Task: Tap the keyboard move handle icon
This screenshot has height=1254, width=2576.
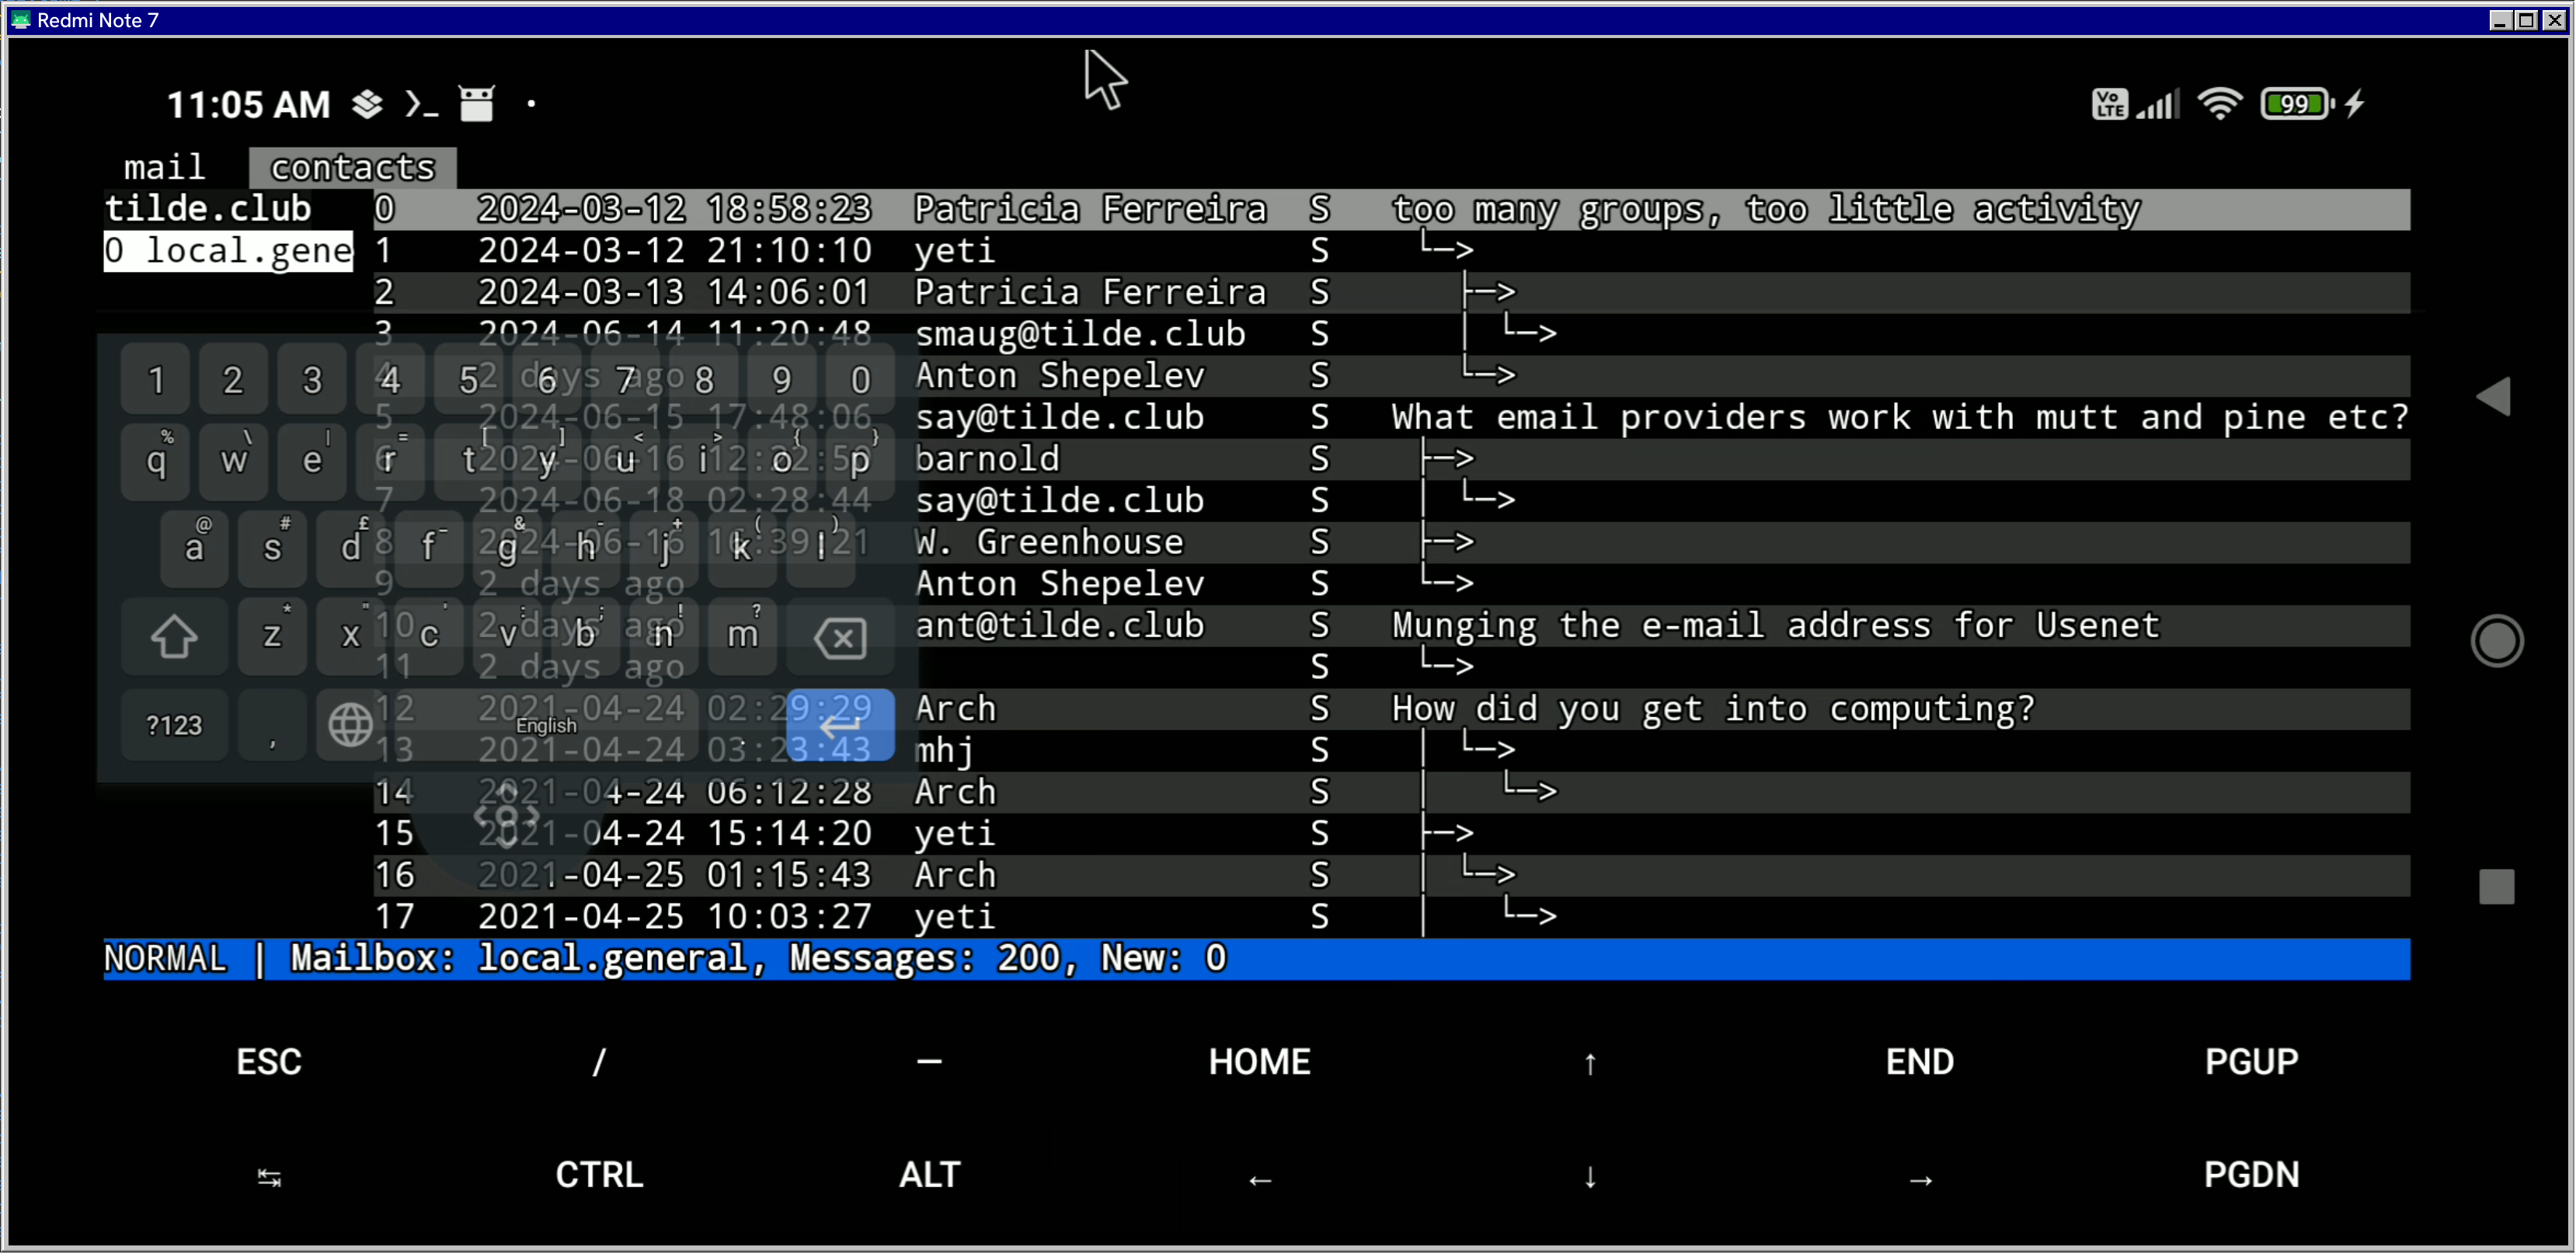Action: click(507, 816)
